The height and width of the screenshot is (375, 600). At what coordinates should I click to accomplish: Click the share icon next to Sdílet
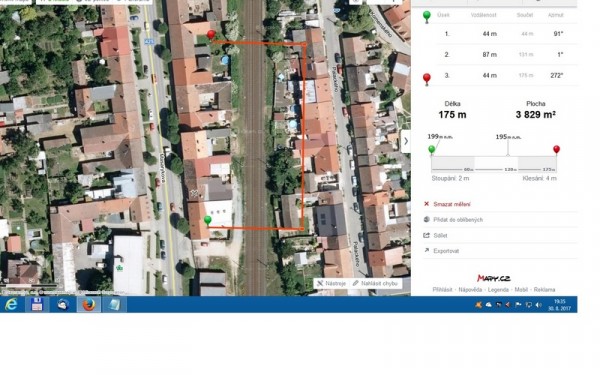coord(427,235)
